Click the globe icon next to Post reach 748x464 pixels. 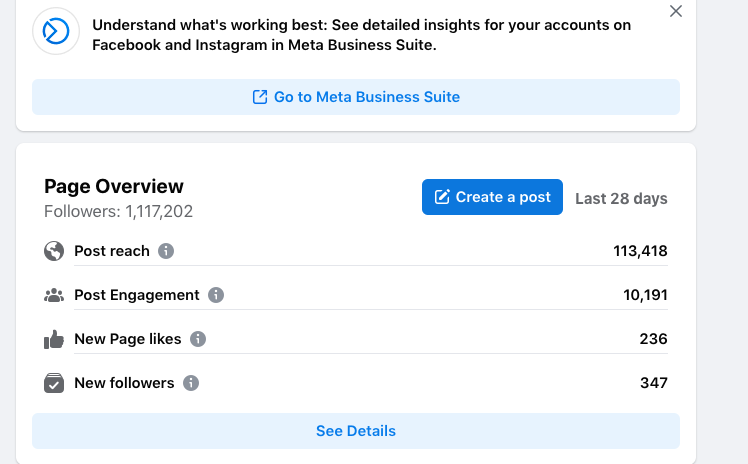54,251
